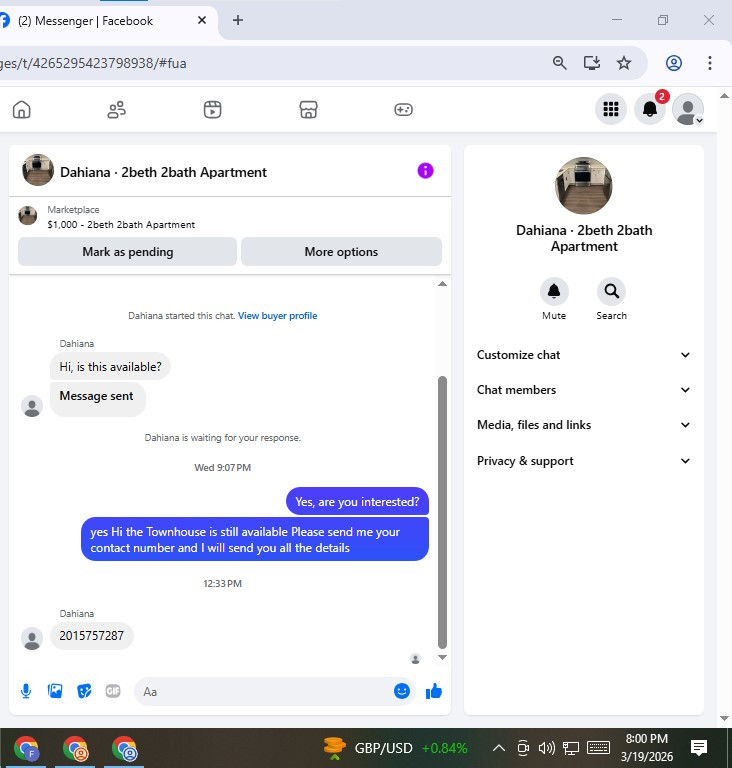Click the touch keyboard tray icon
The width and height of the screenshot is (732, 768).
click(598, 748)
